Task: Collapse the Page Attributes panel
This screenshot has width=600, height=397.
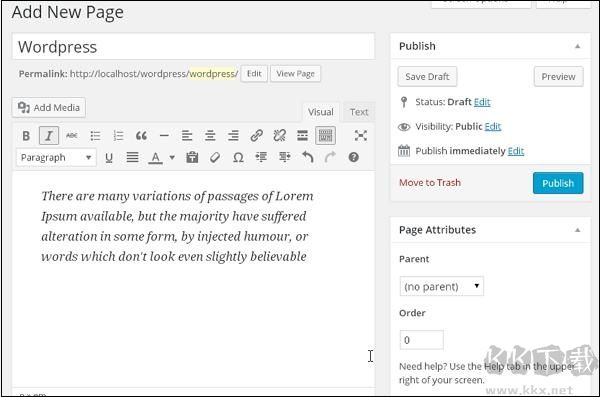Action: pyautogui.click(x=578, y=230)
